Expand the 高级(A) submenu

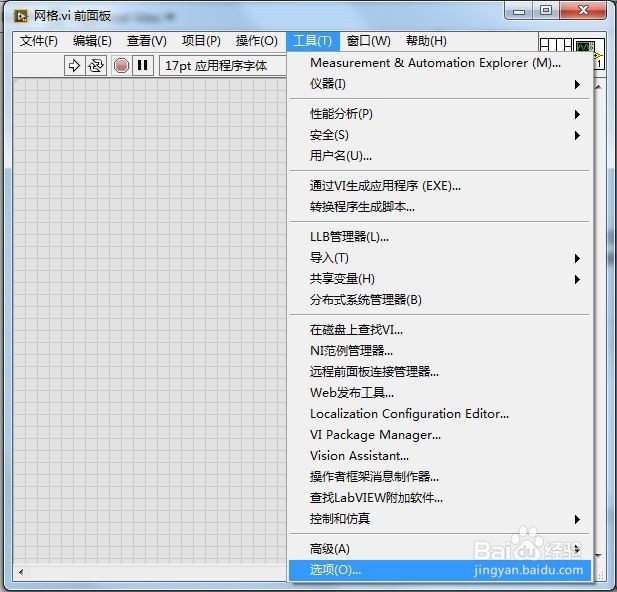click(x=440, y=549)
